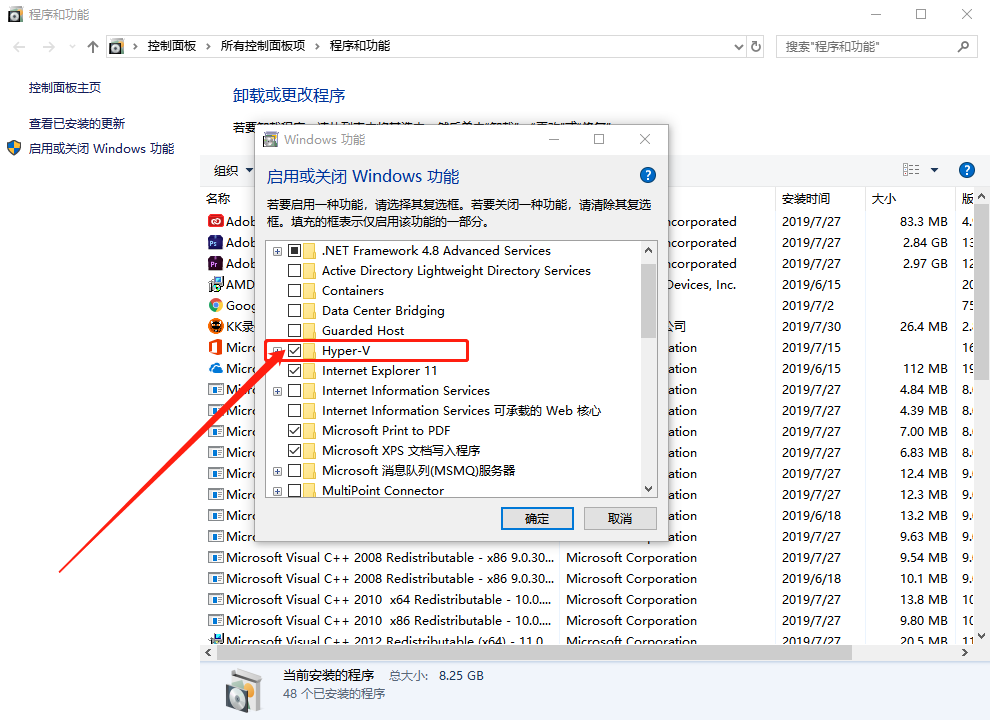Image resolution: width=990 pixels, height=720 pixels.
Task: Click the up arrow navigation button
Action: pyautogui.click(x=93, y=46)
